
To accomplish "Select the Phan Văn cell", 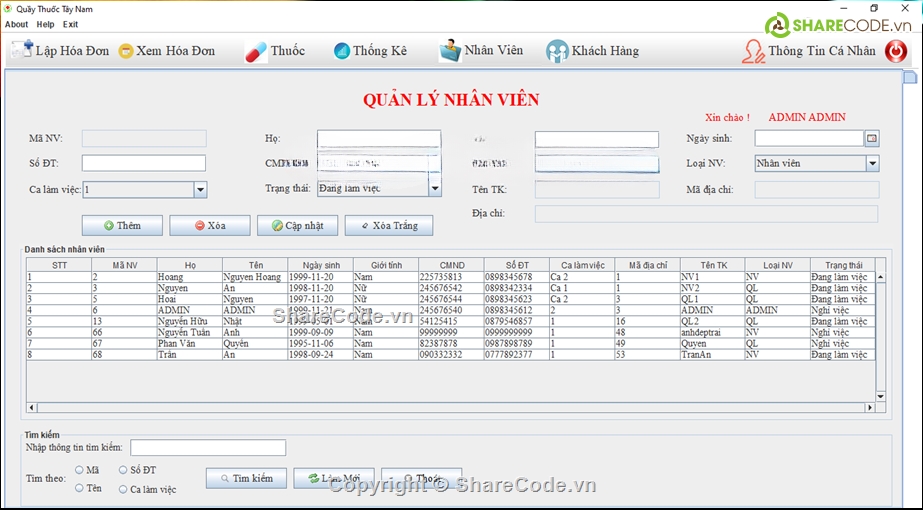I will (x=190, y=343).
